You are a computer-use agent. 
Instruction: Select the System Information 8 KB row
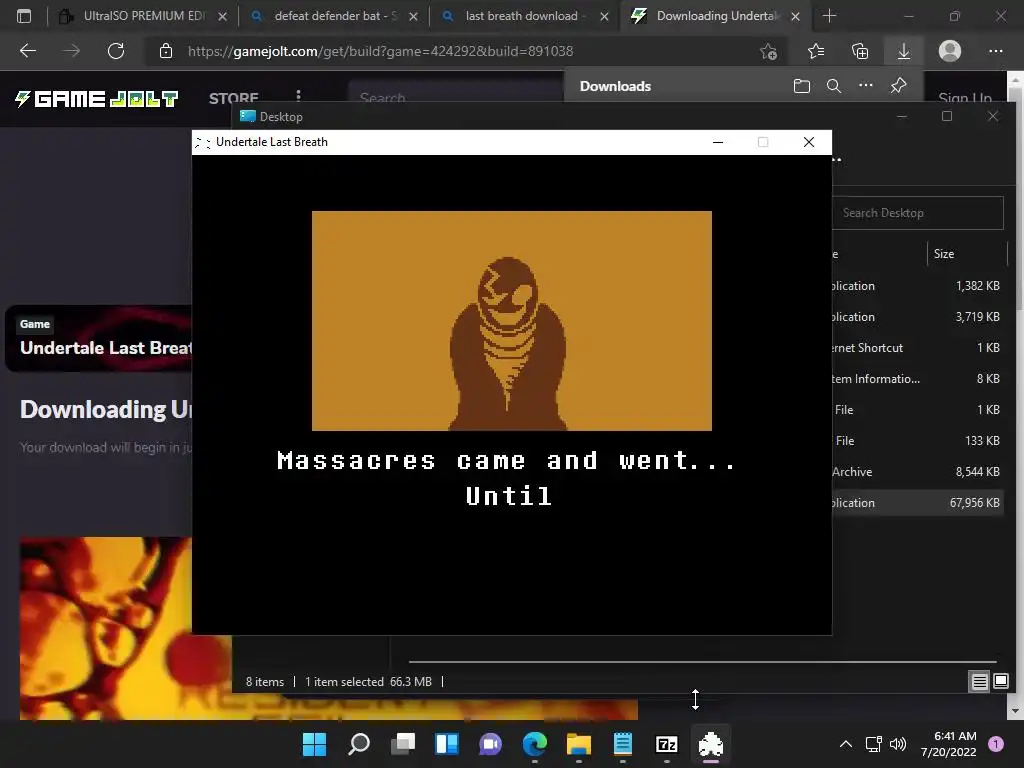tap(917, 379)
